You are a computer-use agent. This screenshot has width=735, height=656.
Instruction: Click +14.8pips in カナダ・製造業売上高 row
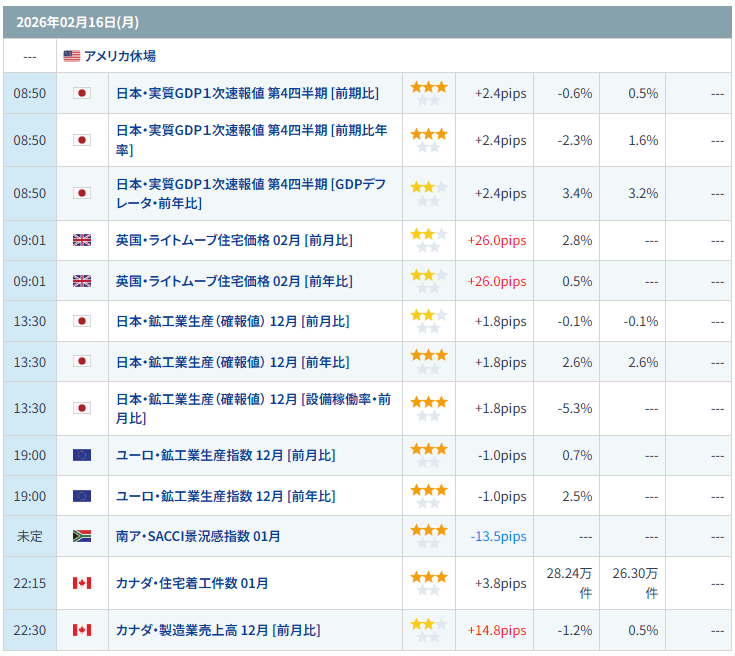click(496, 630)
